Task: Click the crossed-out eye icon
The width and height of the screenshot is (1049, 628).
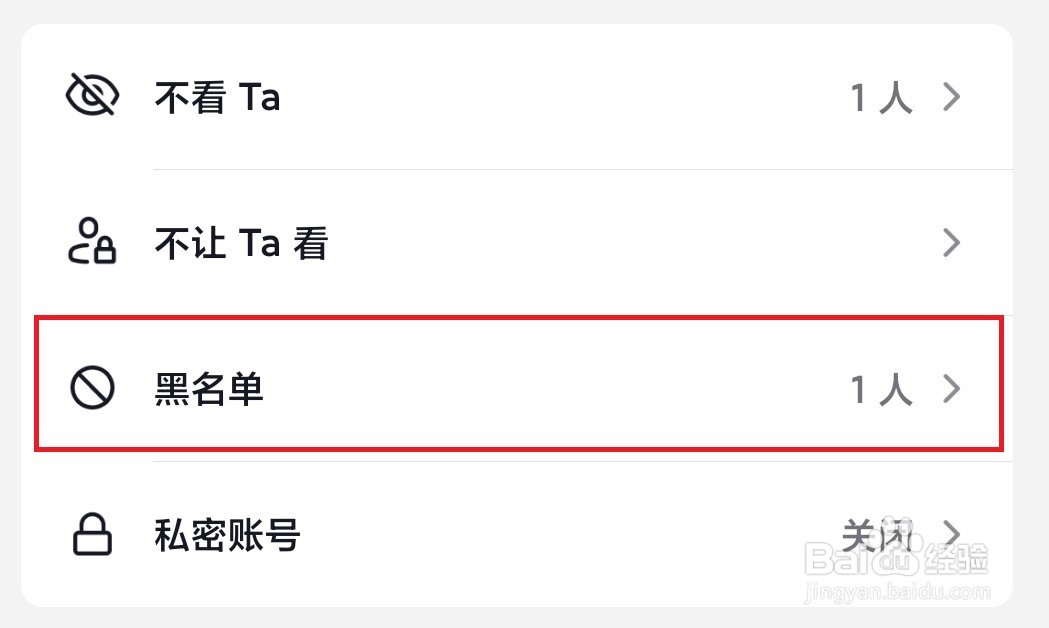Action: coord(92,97)
